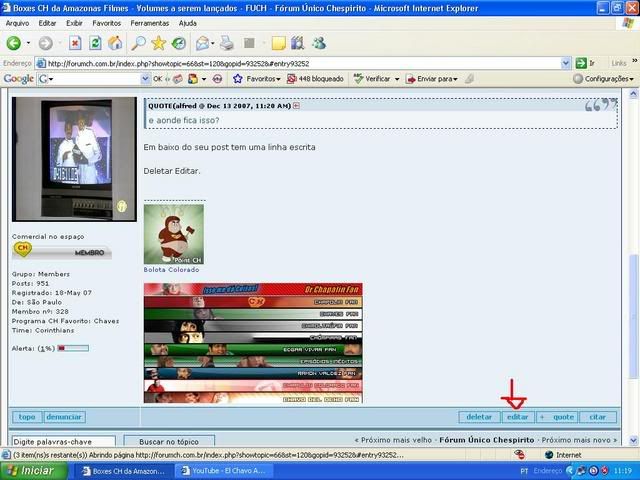Click the citar reply button

click(598, 417)
